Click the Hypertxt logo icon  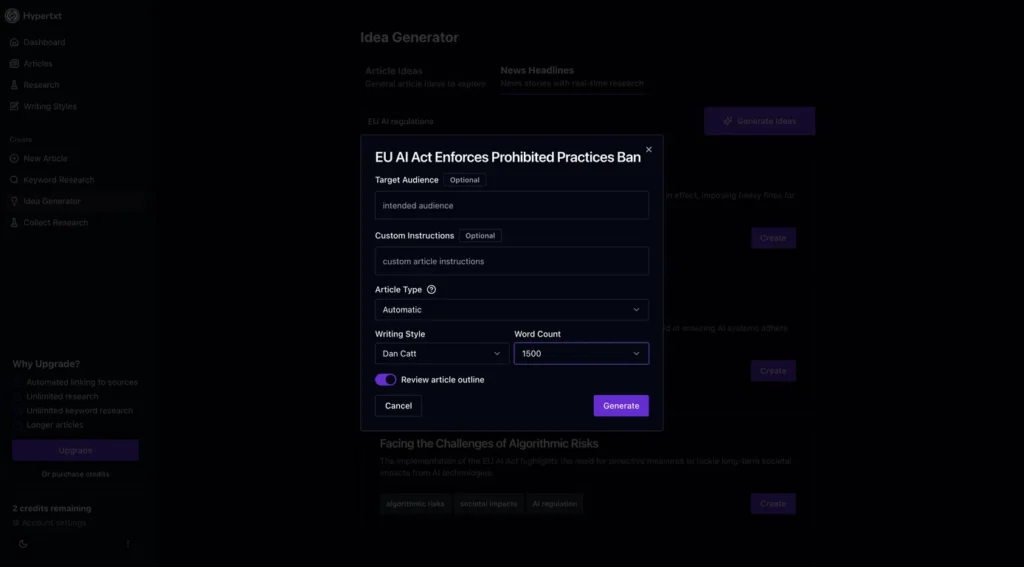[12, 16]
